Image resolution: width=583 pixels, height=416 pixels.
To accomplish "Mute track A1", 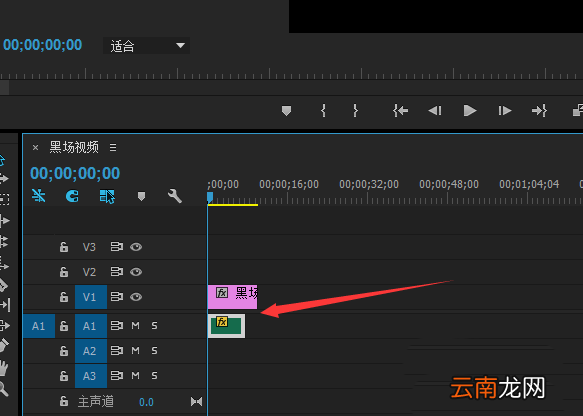I will click(135, 326).
